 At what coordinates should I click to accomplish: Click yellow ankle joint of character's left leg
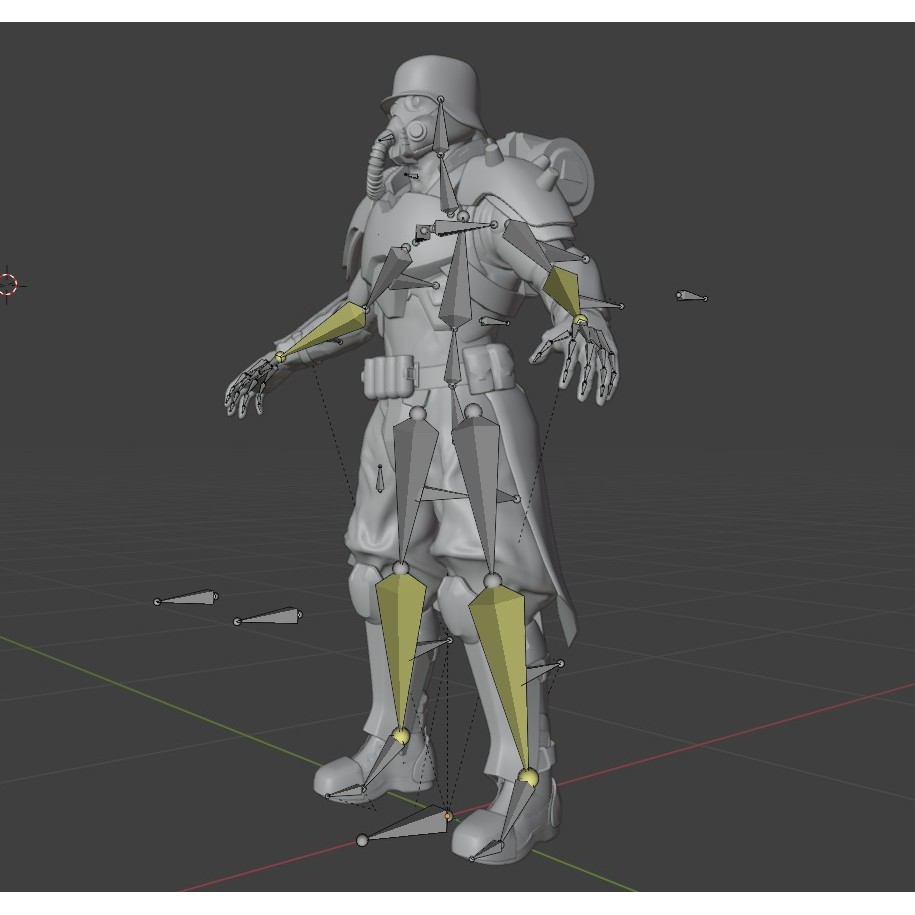tap(529, 777)
